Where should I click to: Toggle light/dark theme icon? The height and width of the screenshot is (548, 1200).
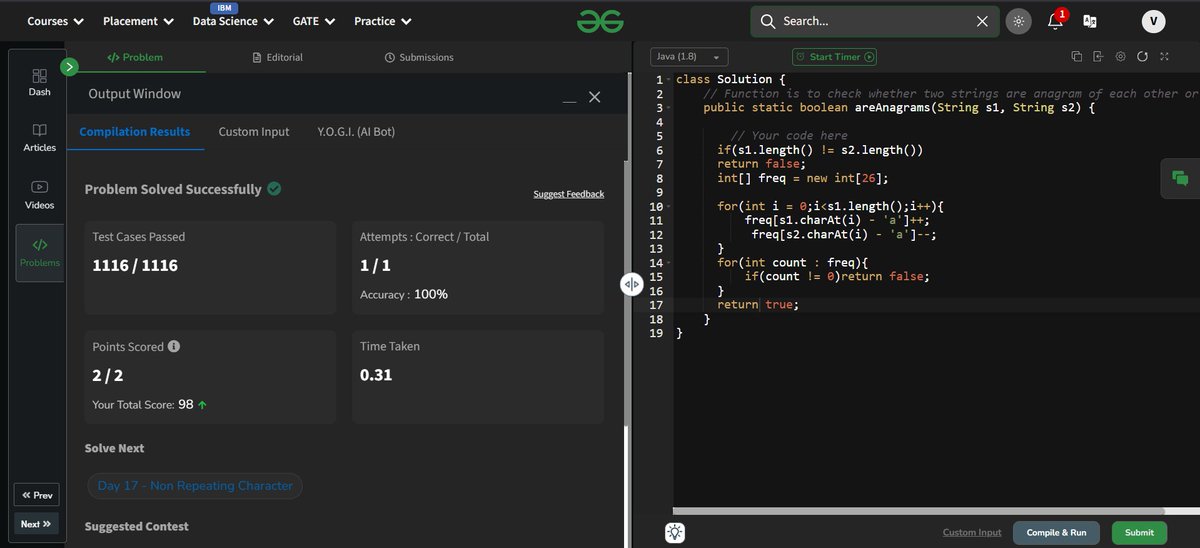click(x=1018, y=21)
